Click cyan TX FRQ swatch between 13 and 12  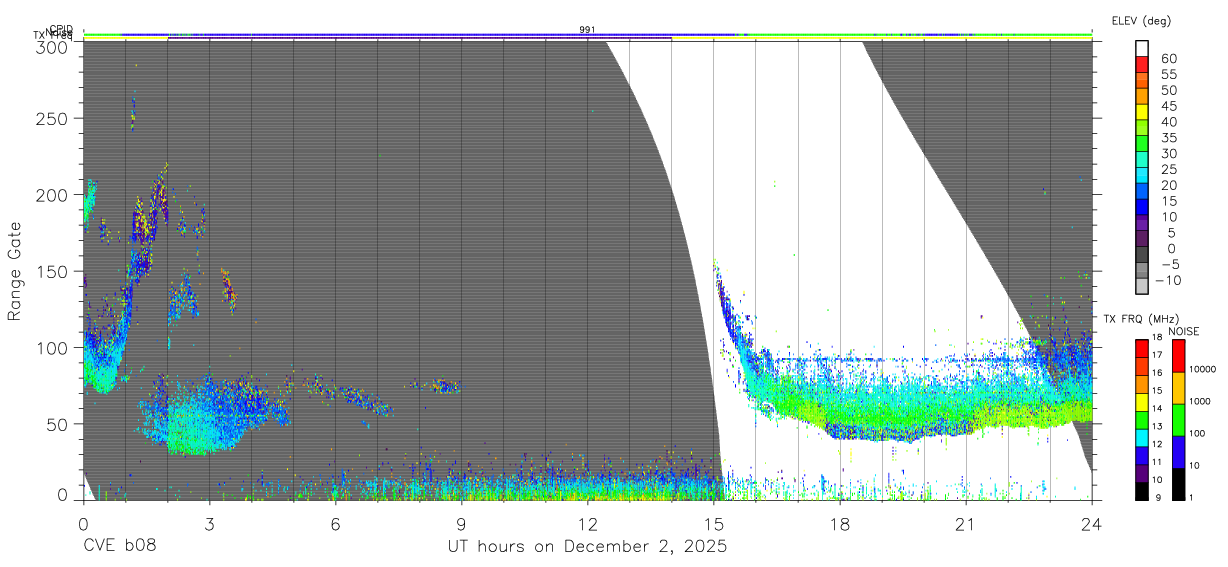pos(1142,438)
